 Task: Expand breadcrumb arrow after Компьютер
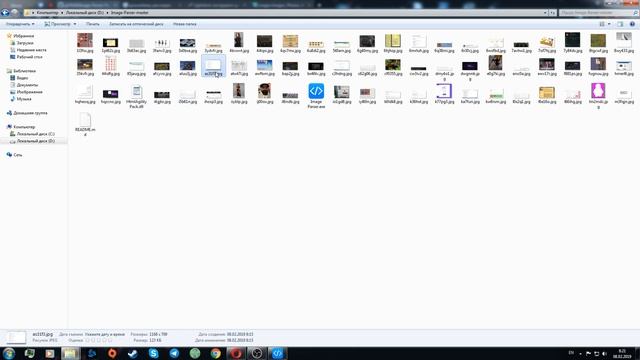click(x=62, y=13)
